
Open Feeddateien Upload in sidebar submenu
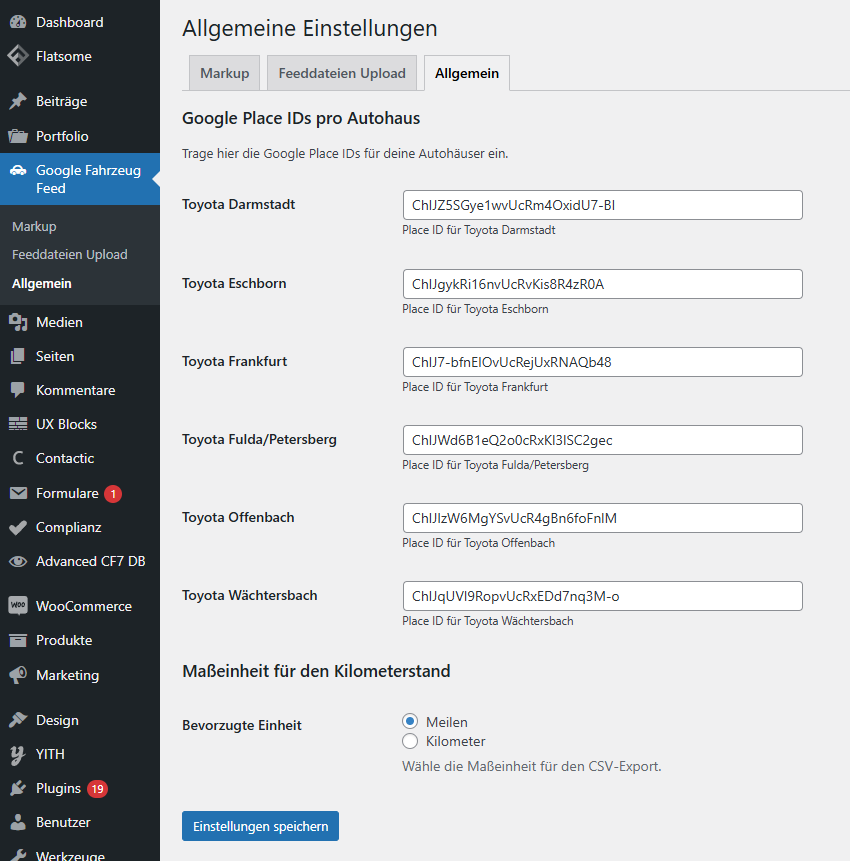tap(70, 255)
